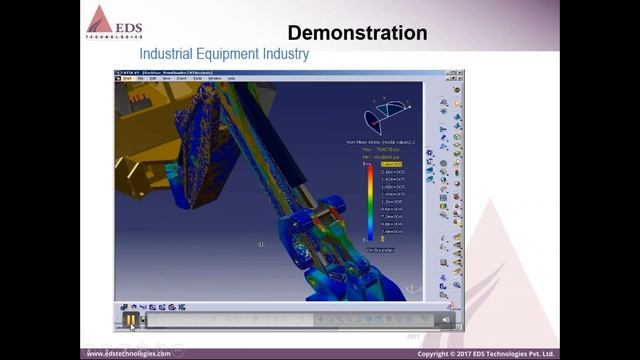Open the Insert menu in CATIA
640x360 pixels.
(182, 78)
